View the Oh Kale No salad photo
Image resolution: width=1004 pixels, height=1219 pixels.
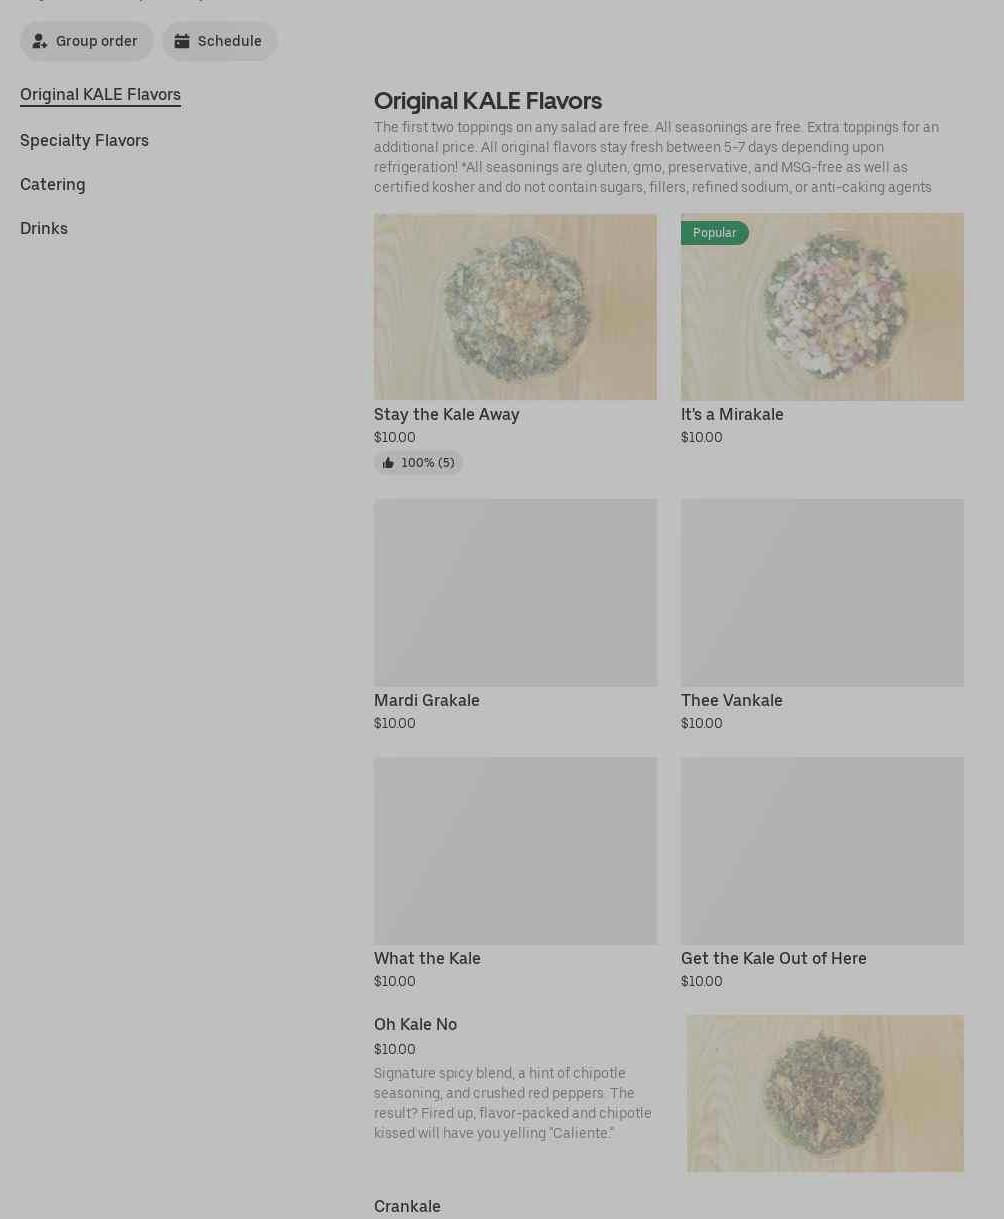[825, 1093]
